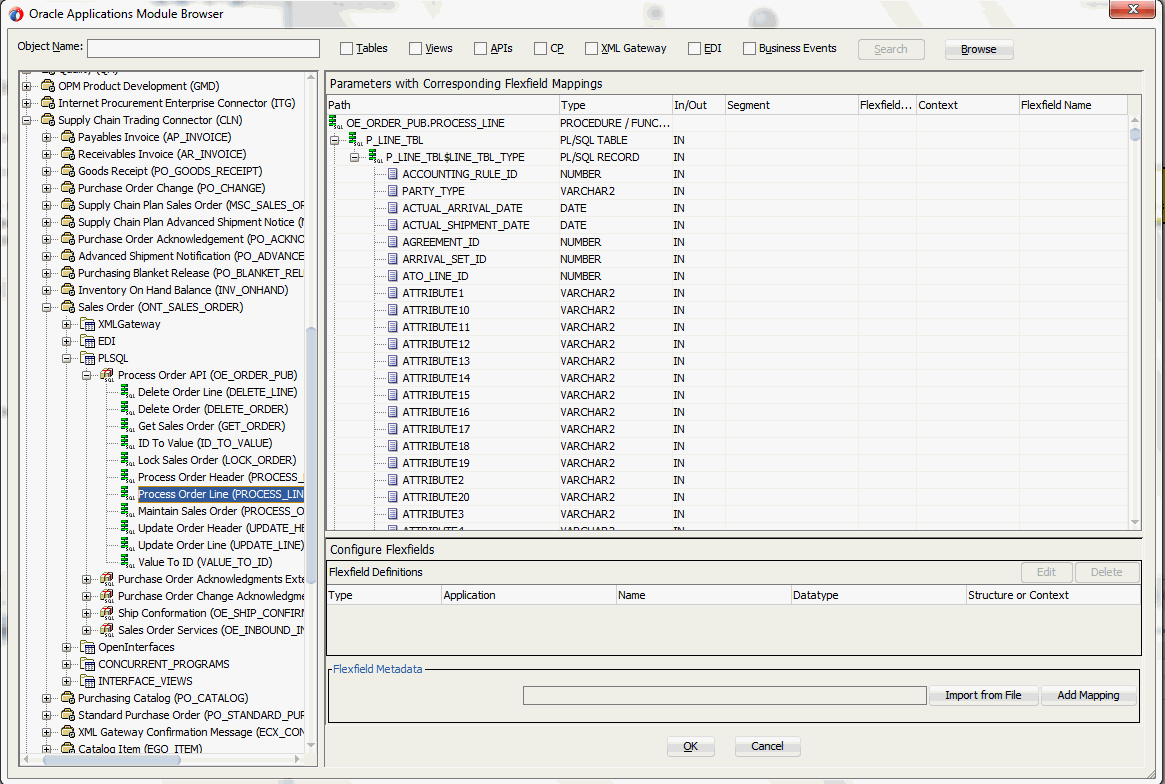Select Maintain Sales Order tree item
Image resolution: width=1165 pixels, height=784 pixels.
pyautogui.click(x=221, y=511)
